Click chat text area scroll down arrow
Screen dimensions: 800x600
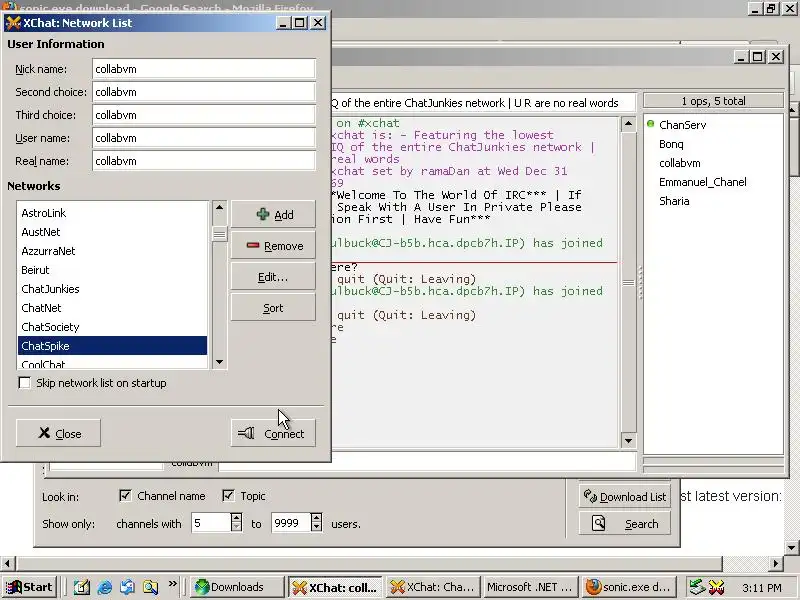629,441
